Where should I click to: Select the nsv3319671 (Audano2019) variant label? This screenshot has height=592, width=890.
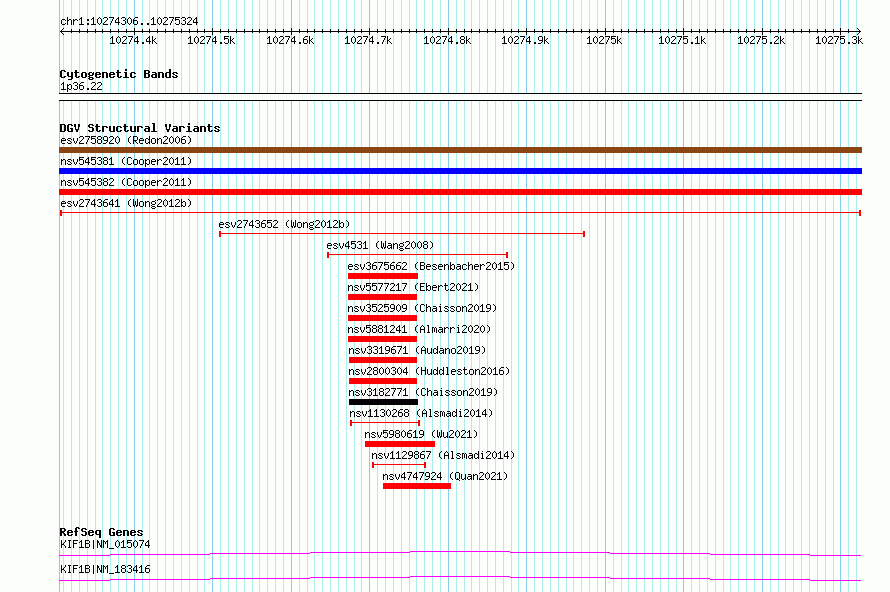pyautogui.click(x=417, y=350)
